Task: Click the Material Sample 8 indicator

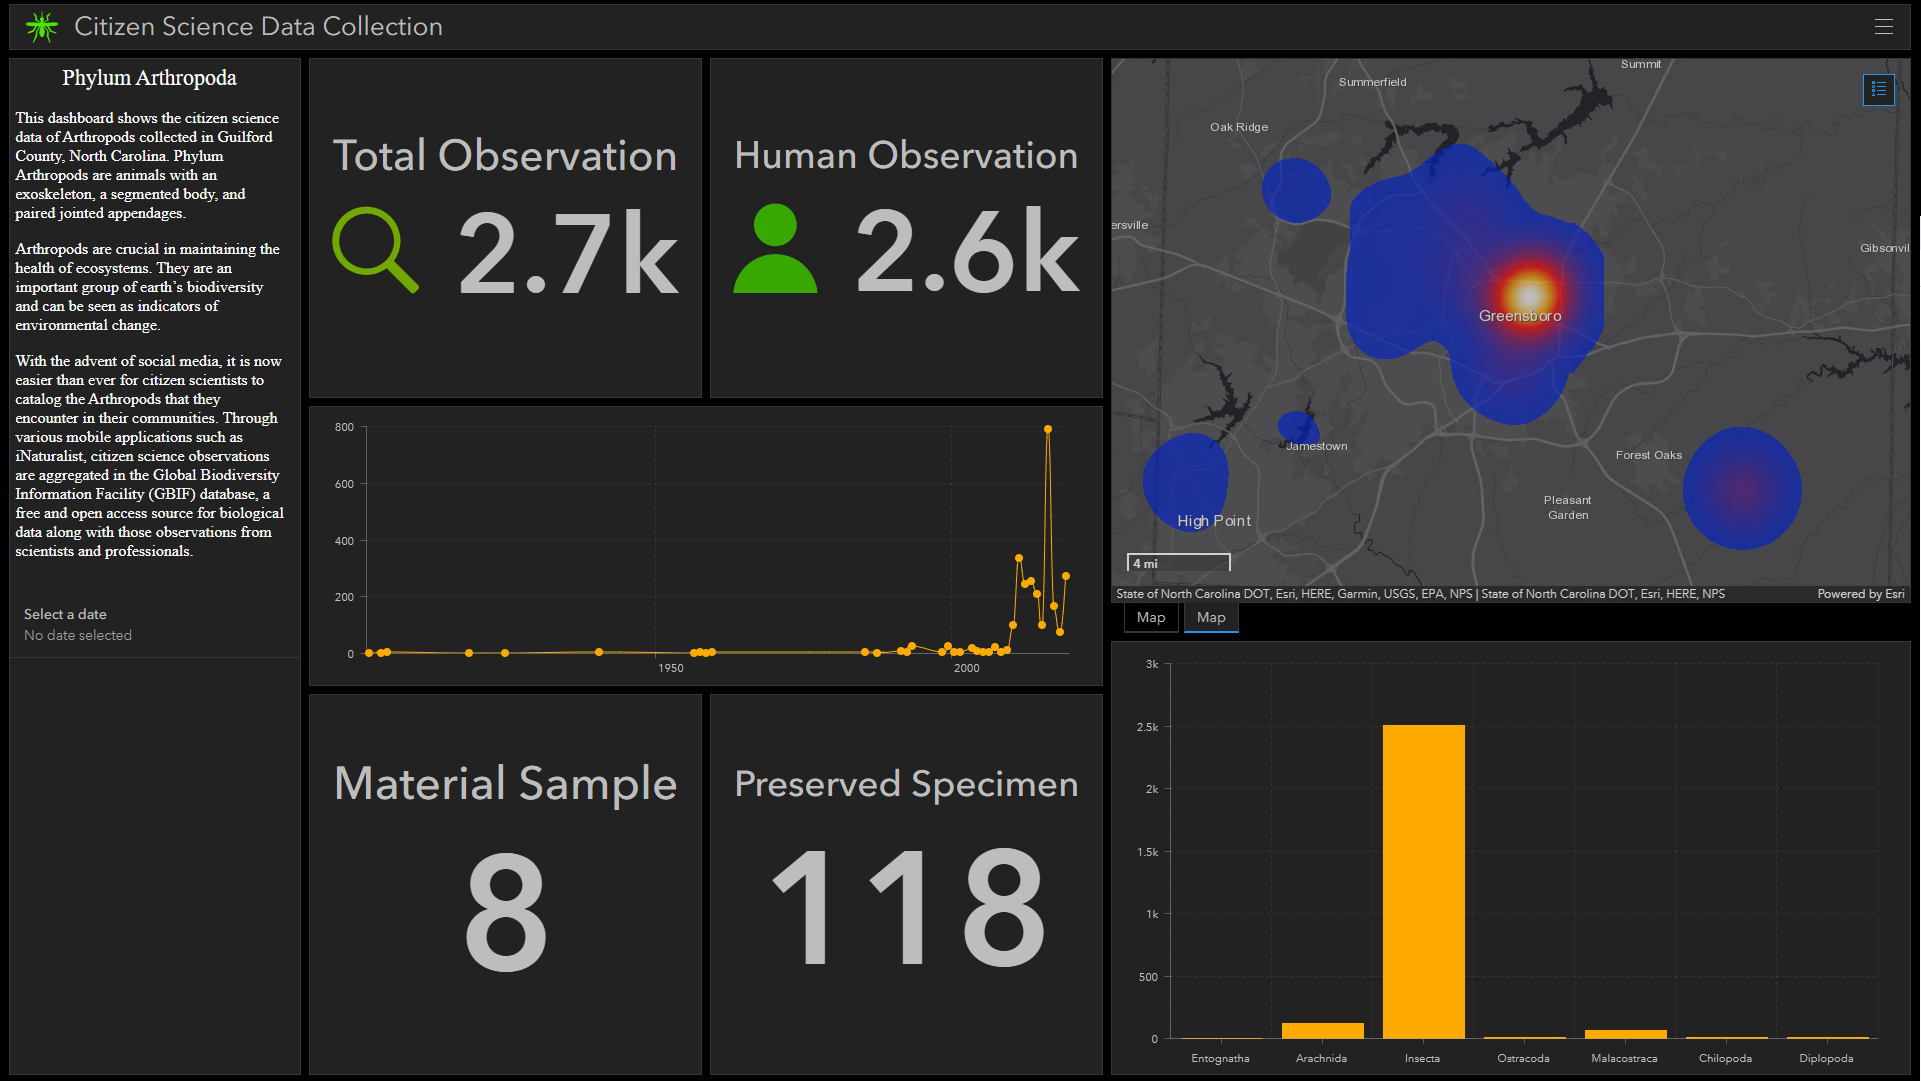Action: (506, 910)
